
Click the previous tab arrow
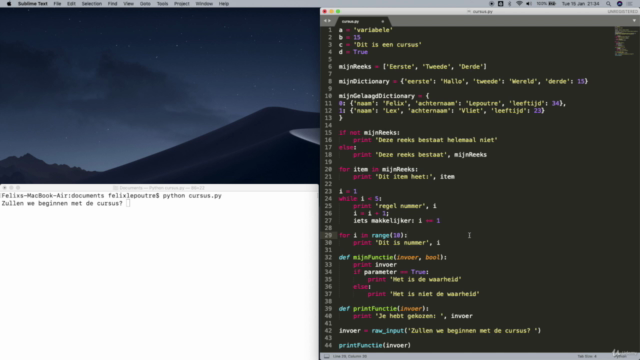325,21
